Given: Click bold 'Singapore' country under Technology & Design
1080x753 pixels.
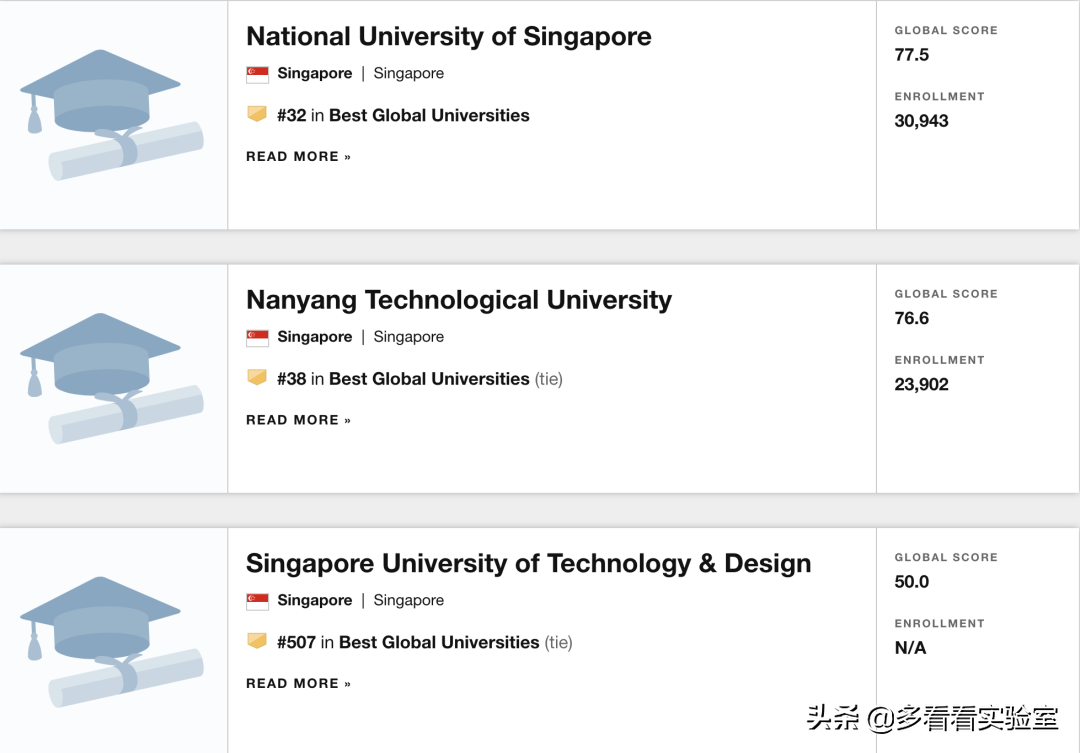Looking at the screenshot, I should coord(315,601).
